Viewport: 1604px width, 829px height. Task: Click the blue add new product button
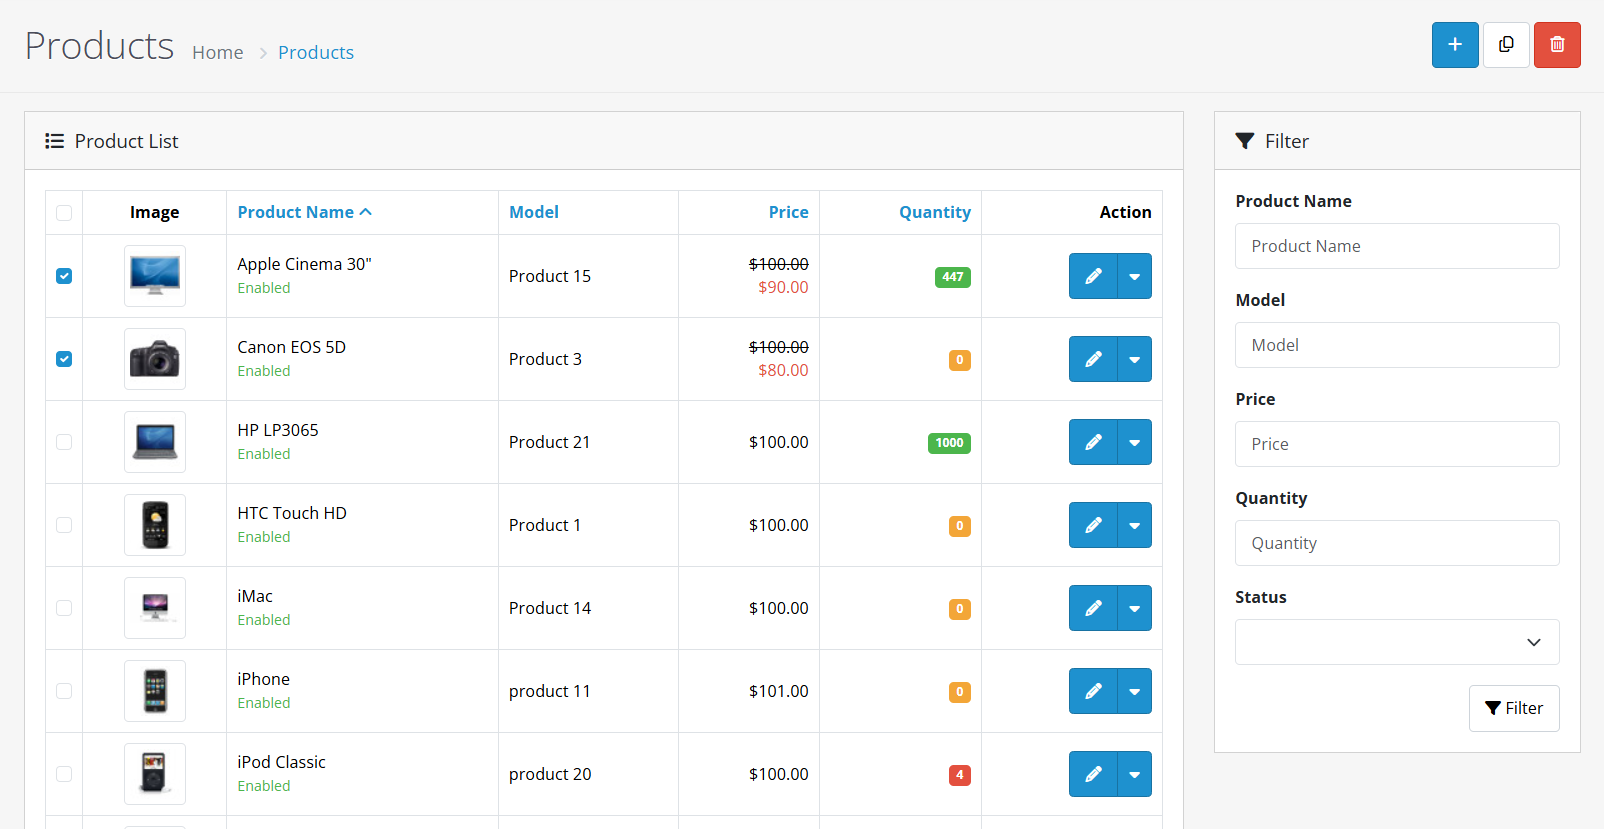pyautogui.click(x=1455, y=45)
